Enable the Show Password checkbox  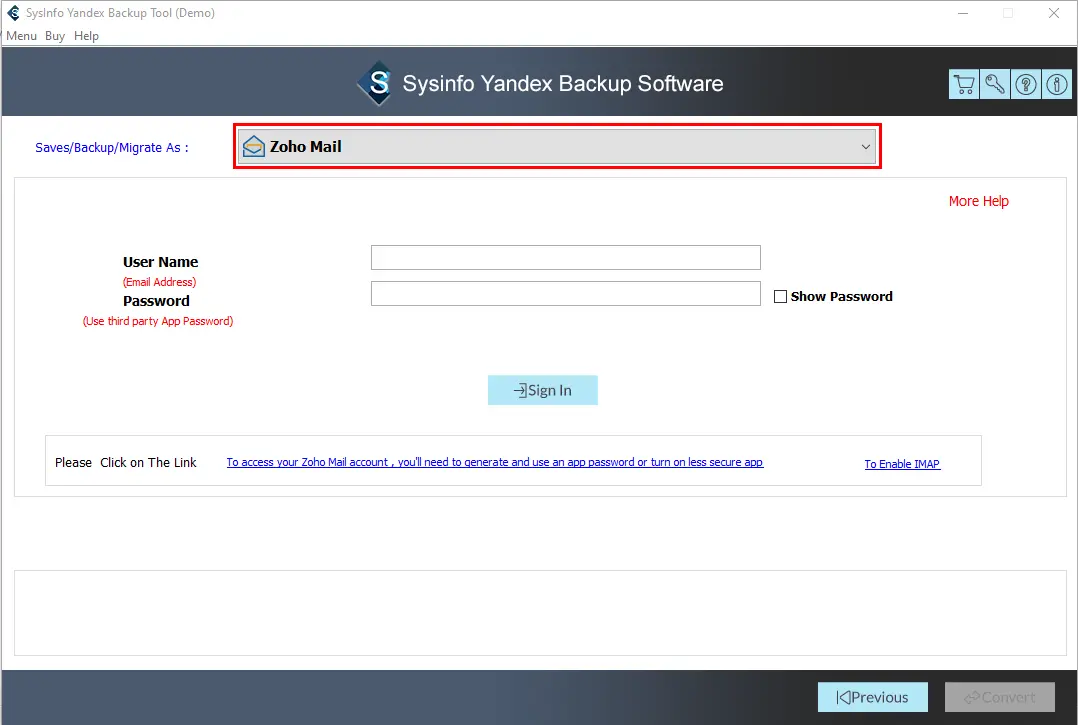[781, 297]
